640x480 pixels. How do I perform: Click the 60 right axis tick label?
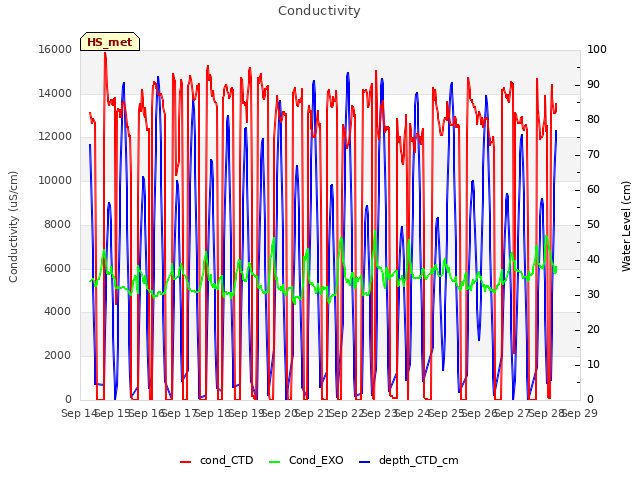[x=593, y=189]
